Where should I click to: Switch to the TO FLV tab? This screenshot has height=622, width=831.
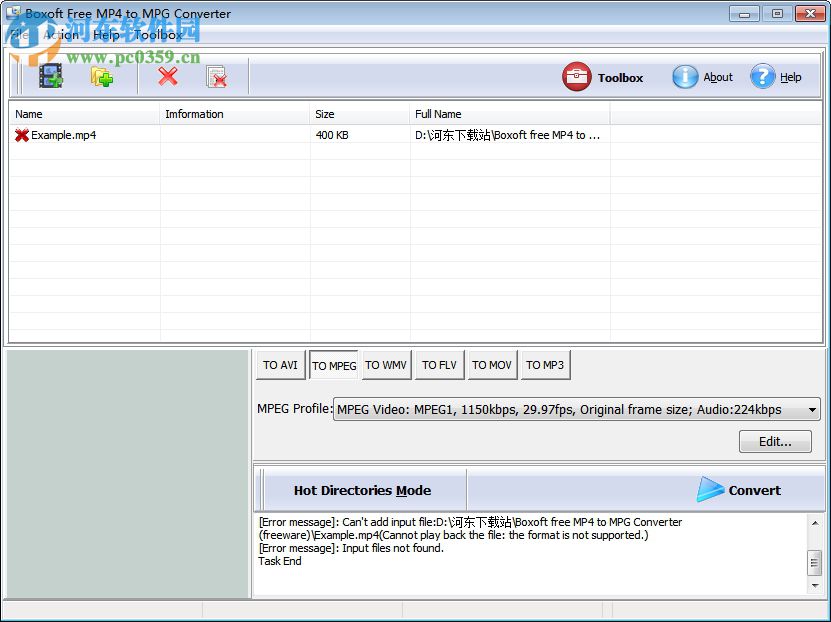438,365
